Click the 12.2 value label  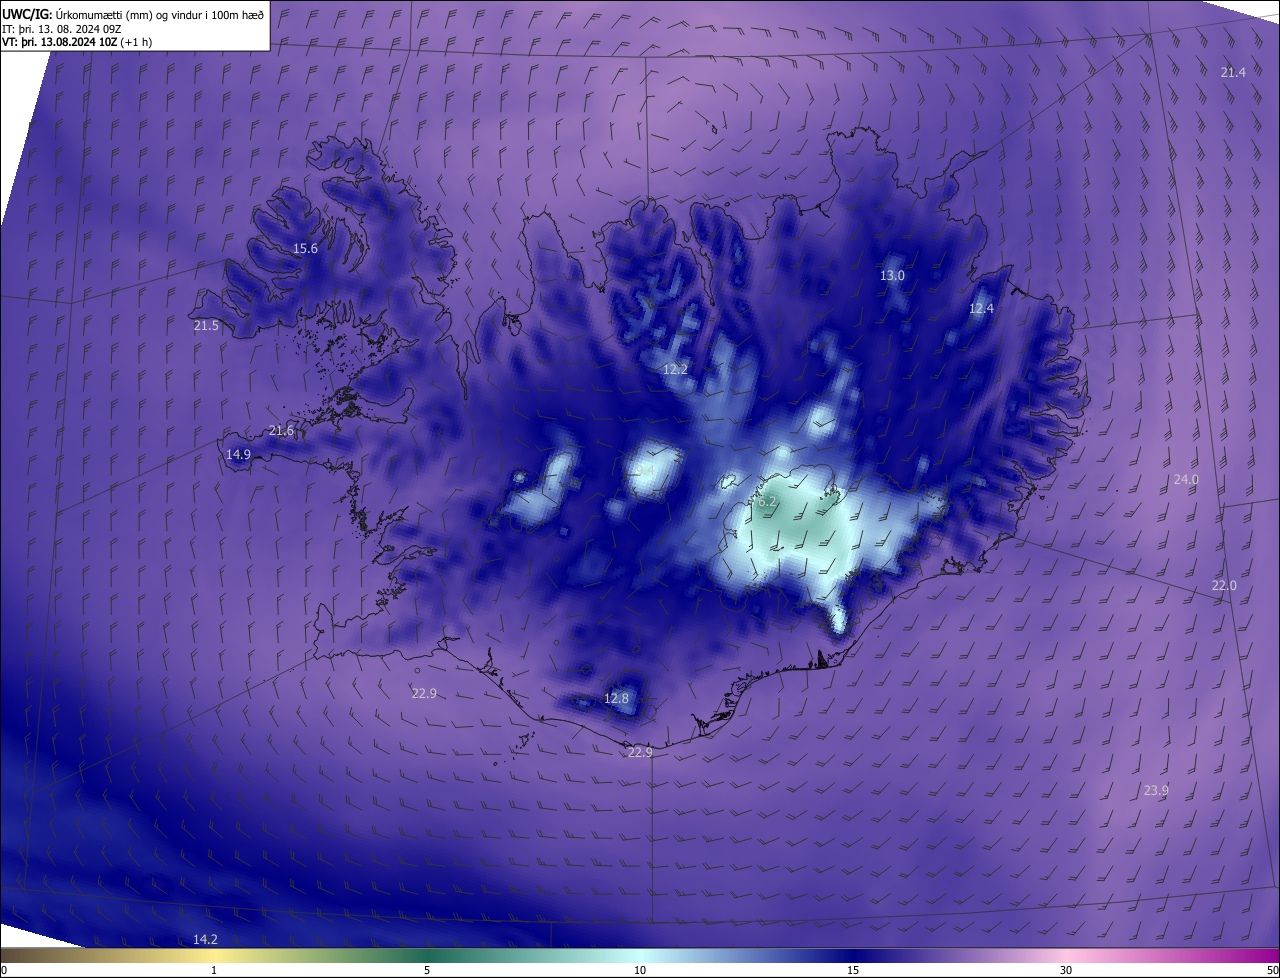coord(675,369)
